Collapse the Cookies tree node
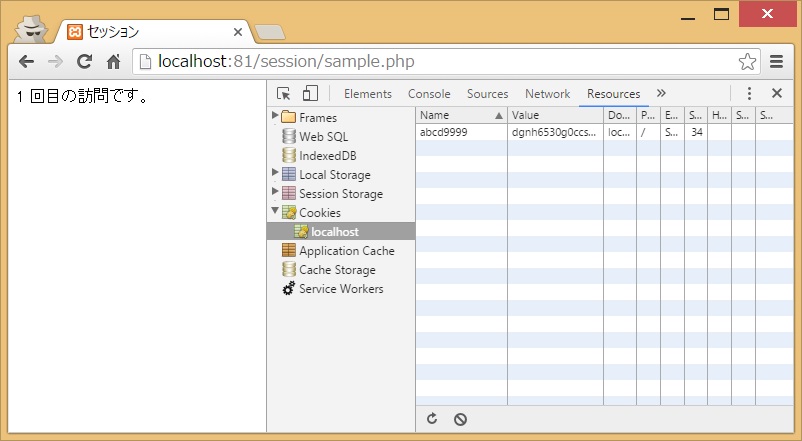This screenshot has height=441, width=802. coord(275,210)
